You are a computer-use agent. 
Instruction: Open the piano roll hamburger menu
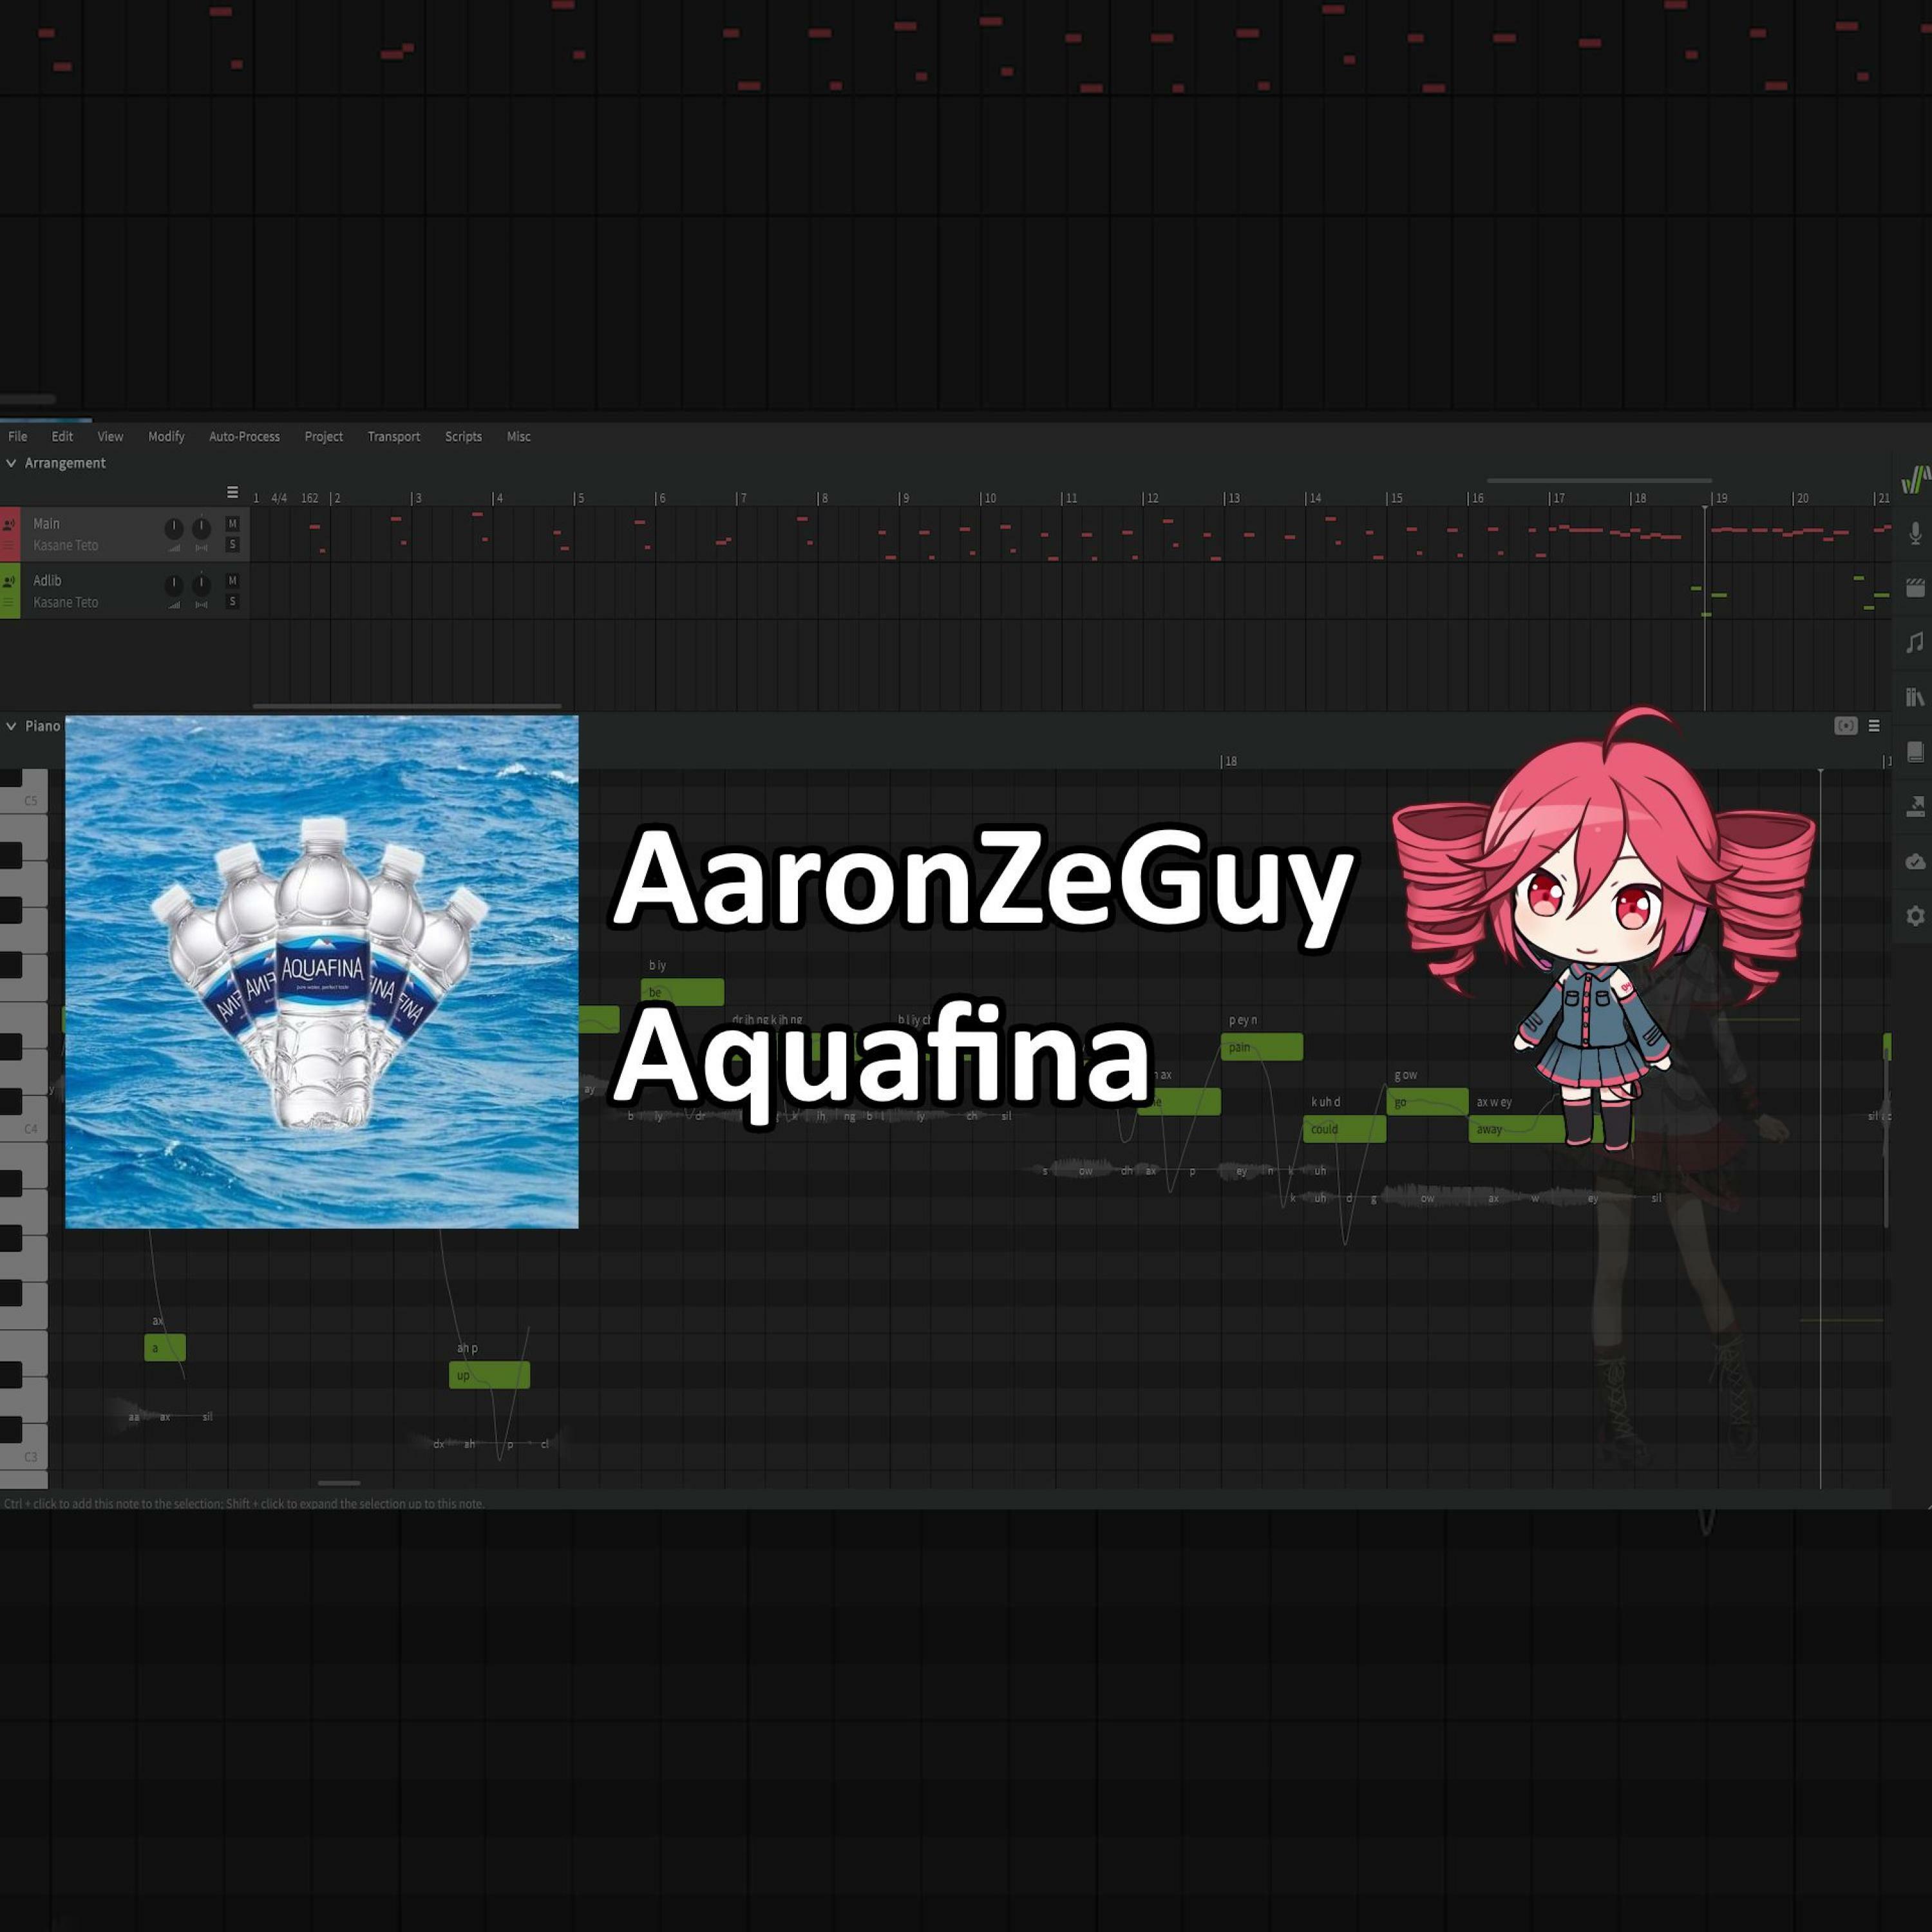click(1874, 726)
